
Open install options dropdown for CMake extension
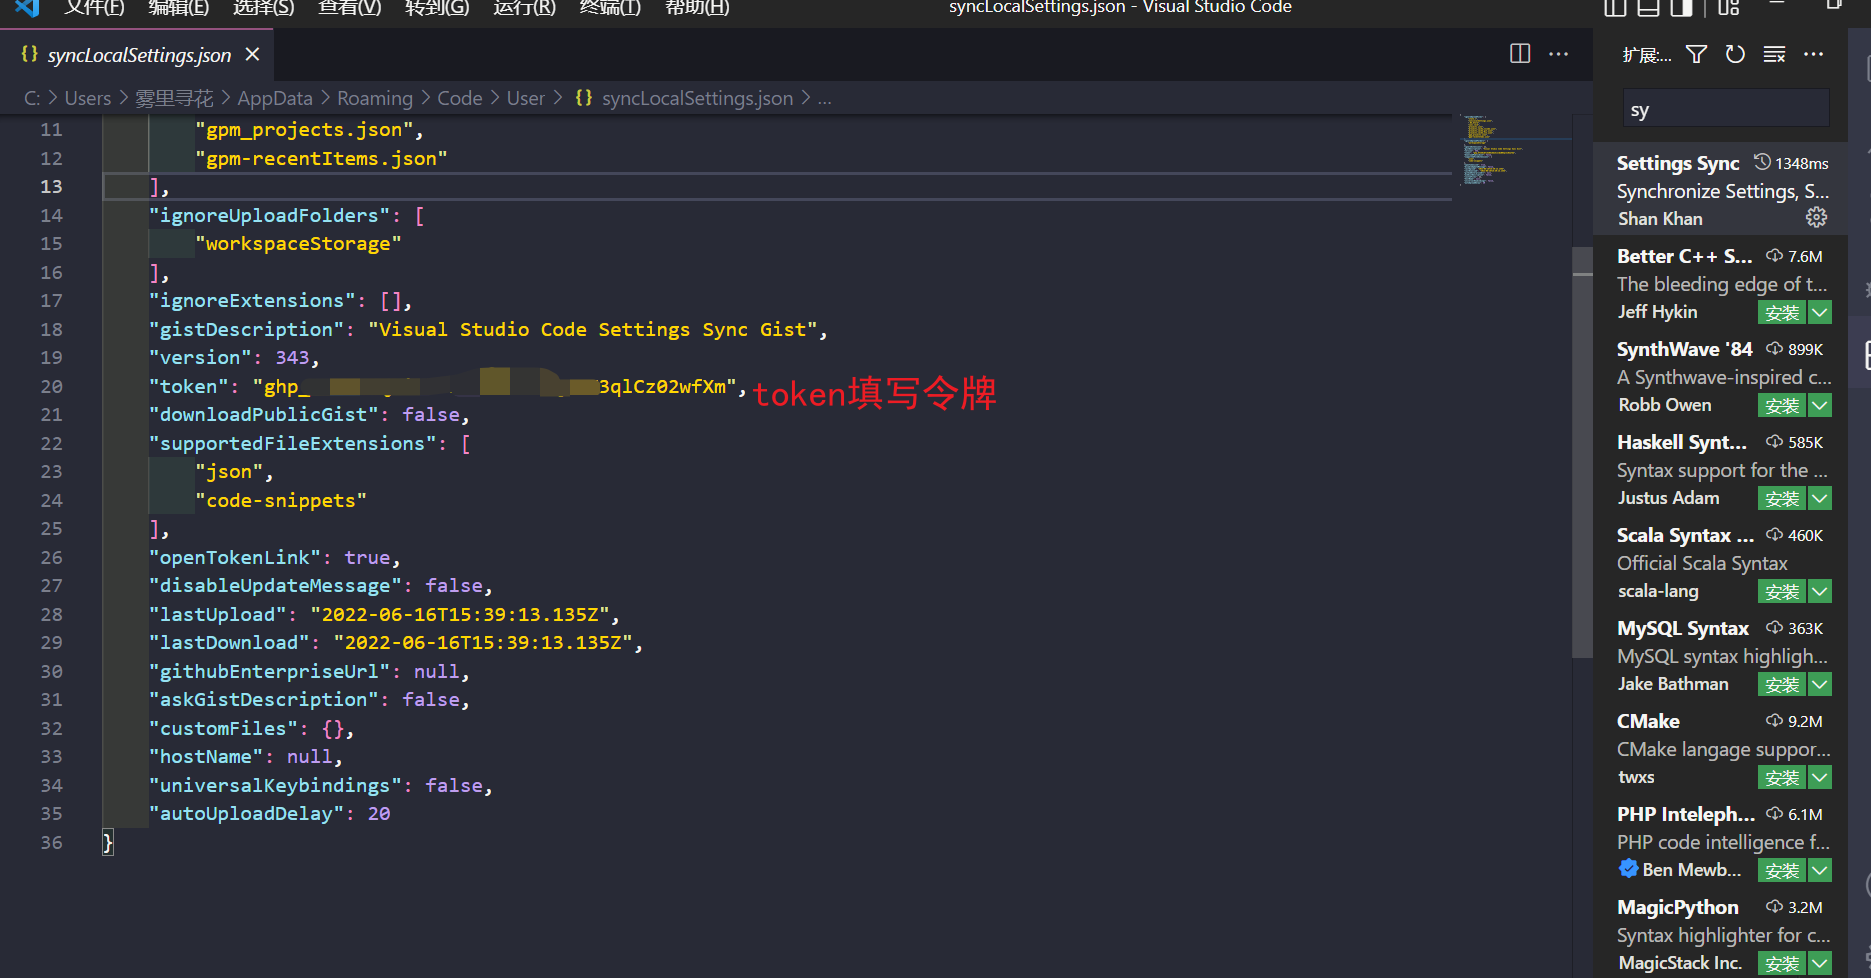1820,777
